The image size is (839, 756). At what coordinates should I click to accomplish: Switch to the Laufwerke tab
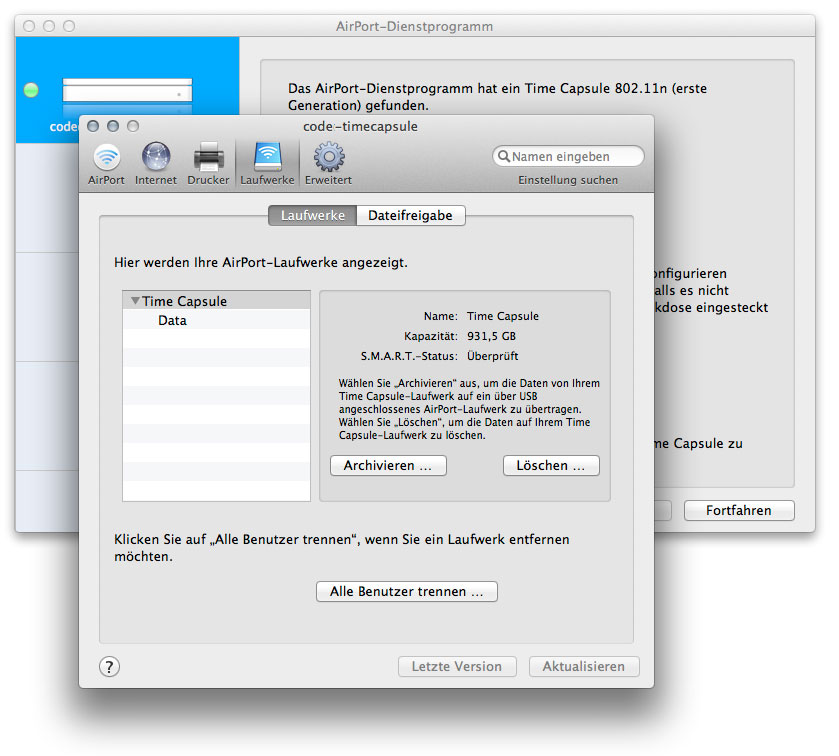click(x=313, y=215)
